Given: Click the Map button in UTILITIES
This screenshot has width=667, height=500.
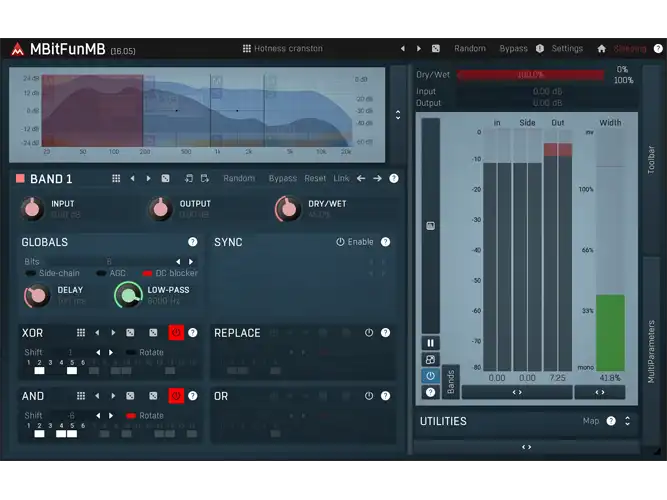Looking at the screenshot, I should coord(591,421).
